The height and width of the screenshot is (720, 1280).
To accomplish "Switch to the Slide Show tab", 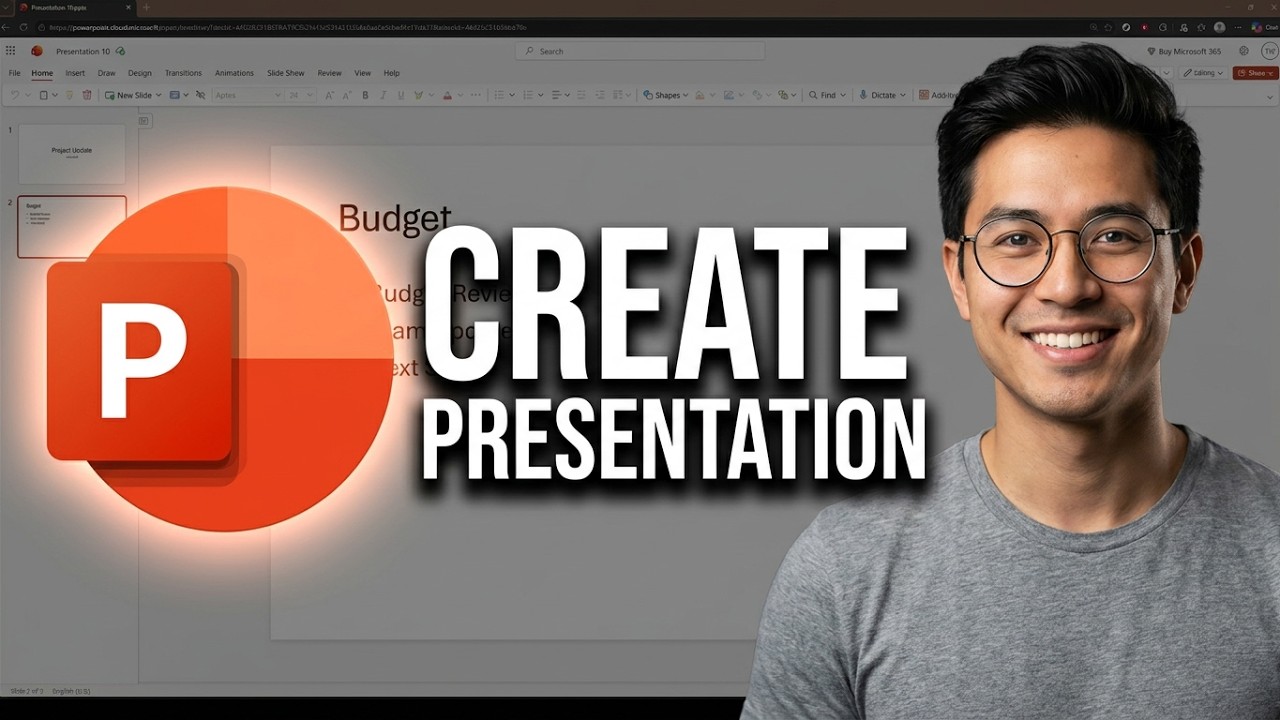I will click(x=285, y=73).
